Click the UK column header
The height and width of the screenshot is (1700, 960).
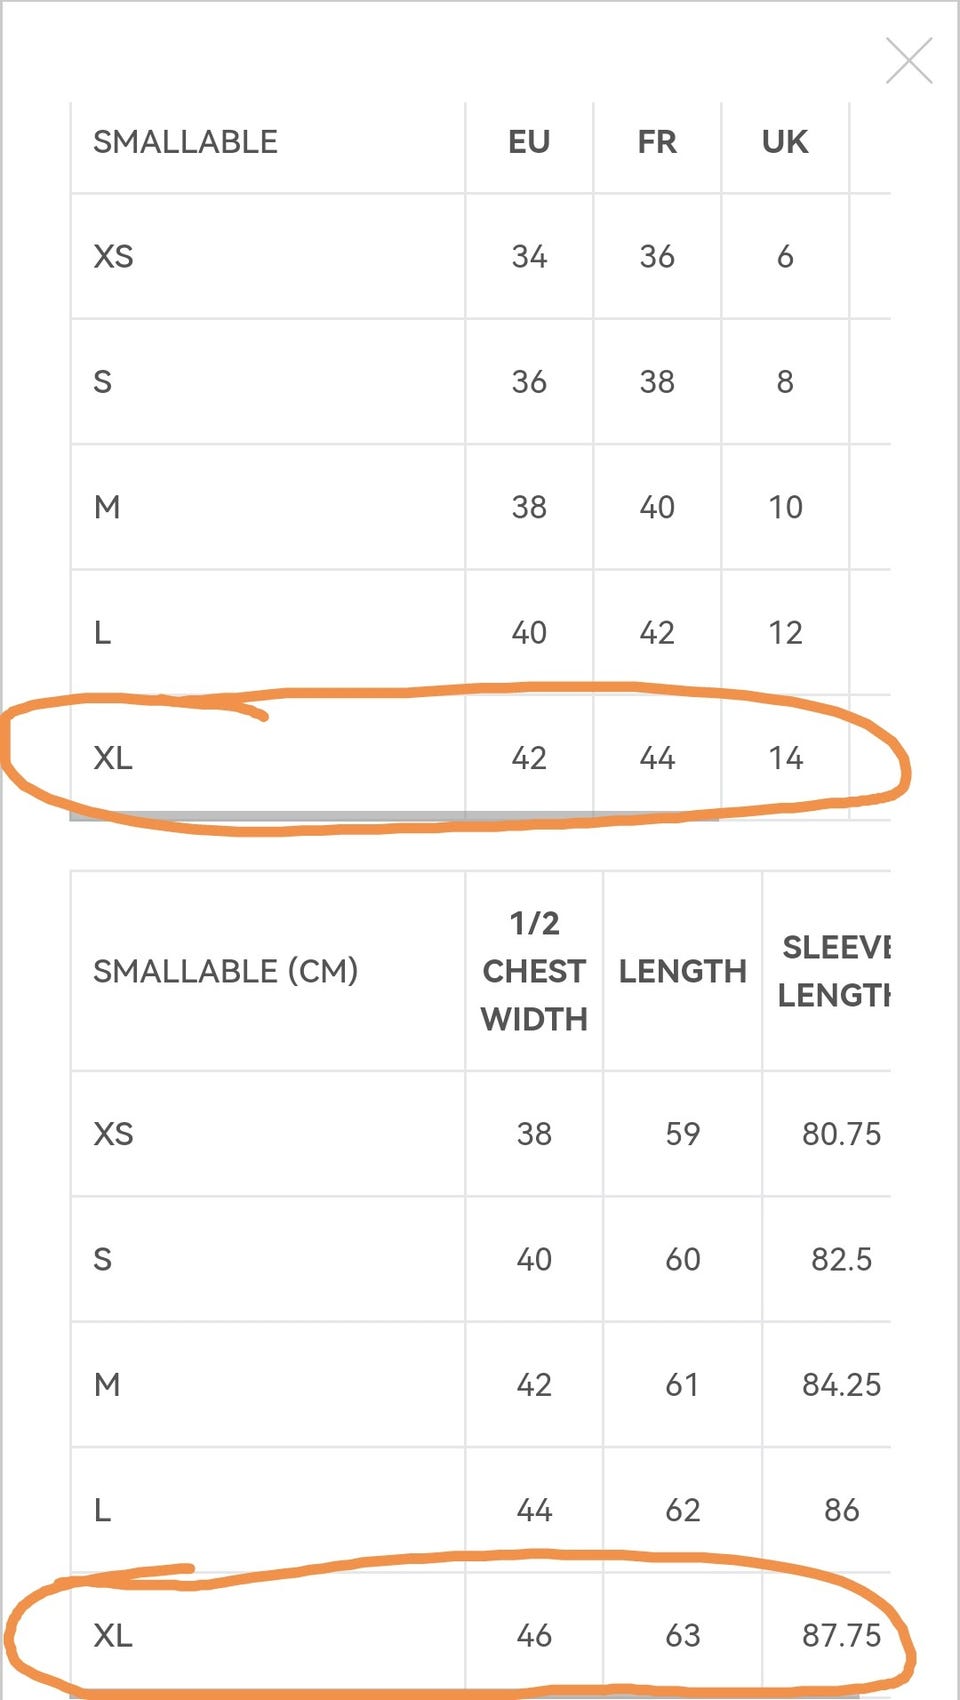pos(785,142)
